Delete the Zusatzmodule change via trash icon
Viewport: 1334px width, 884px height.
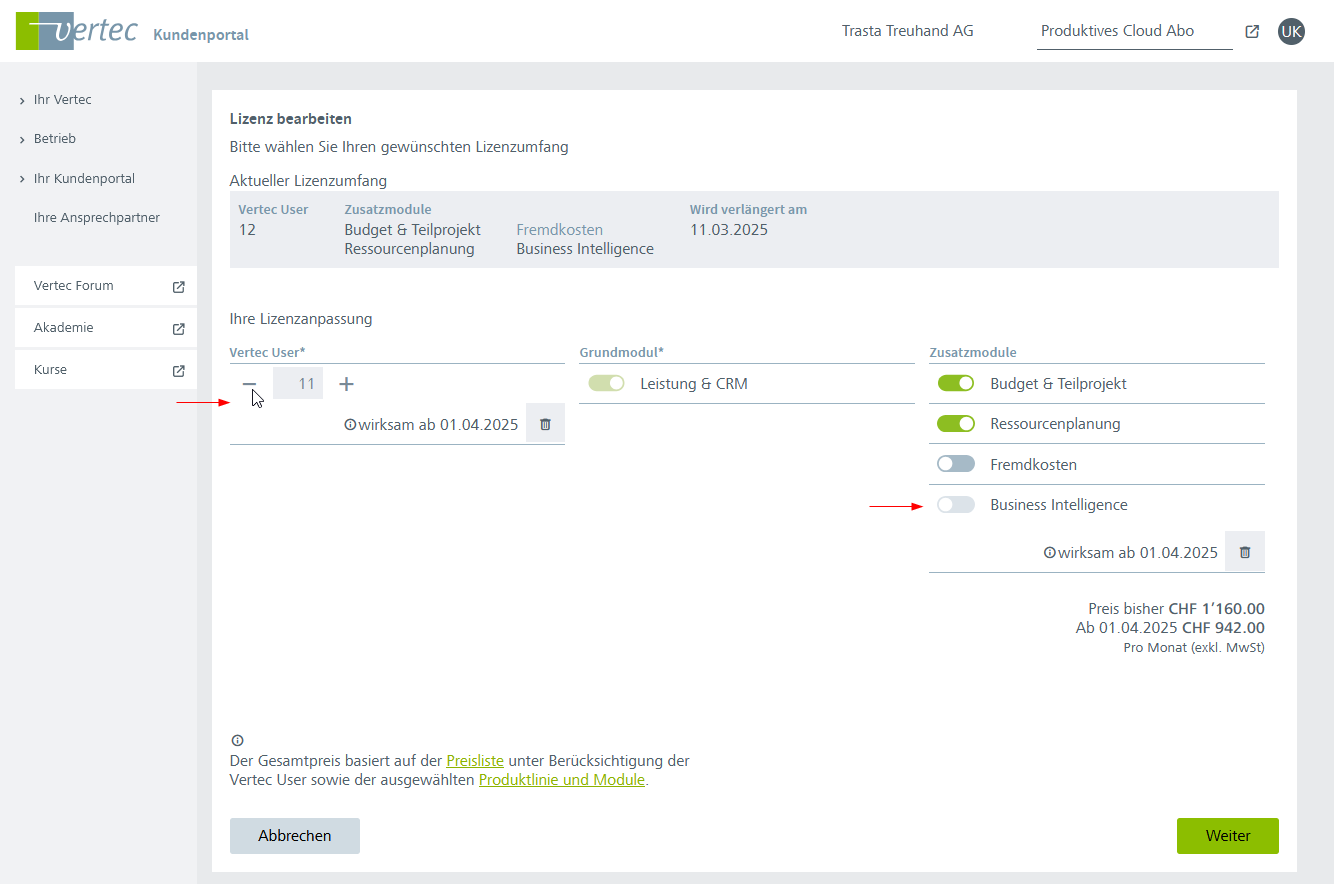point(1245,552)
